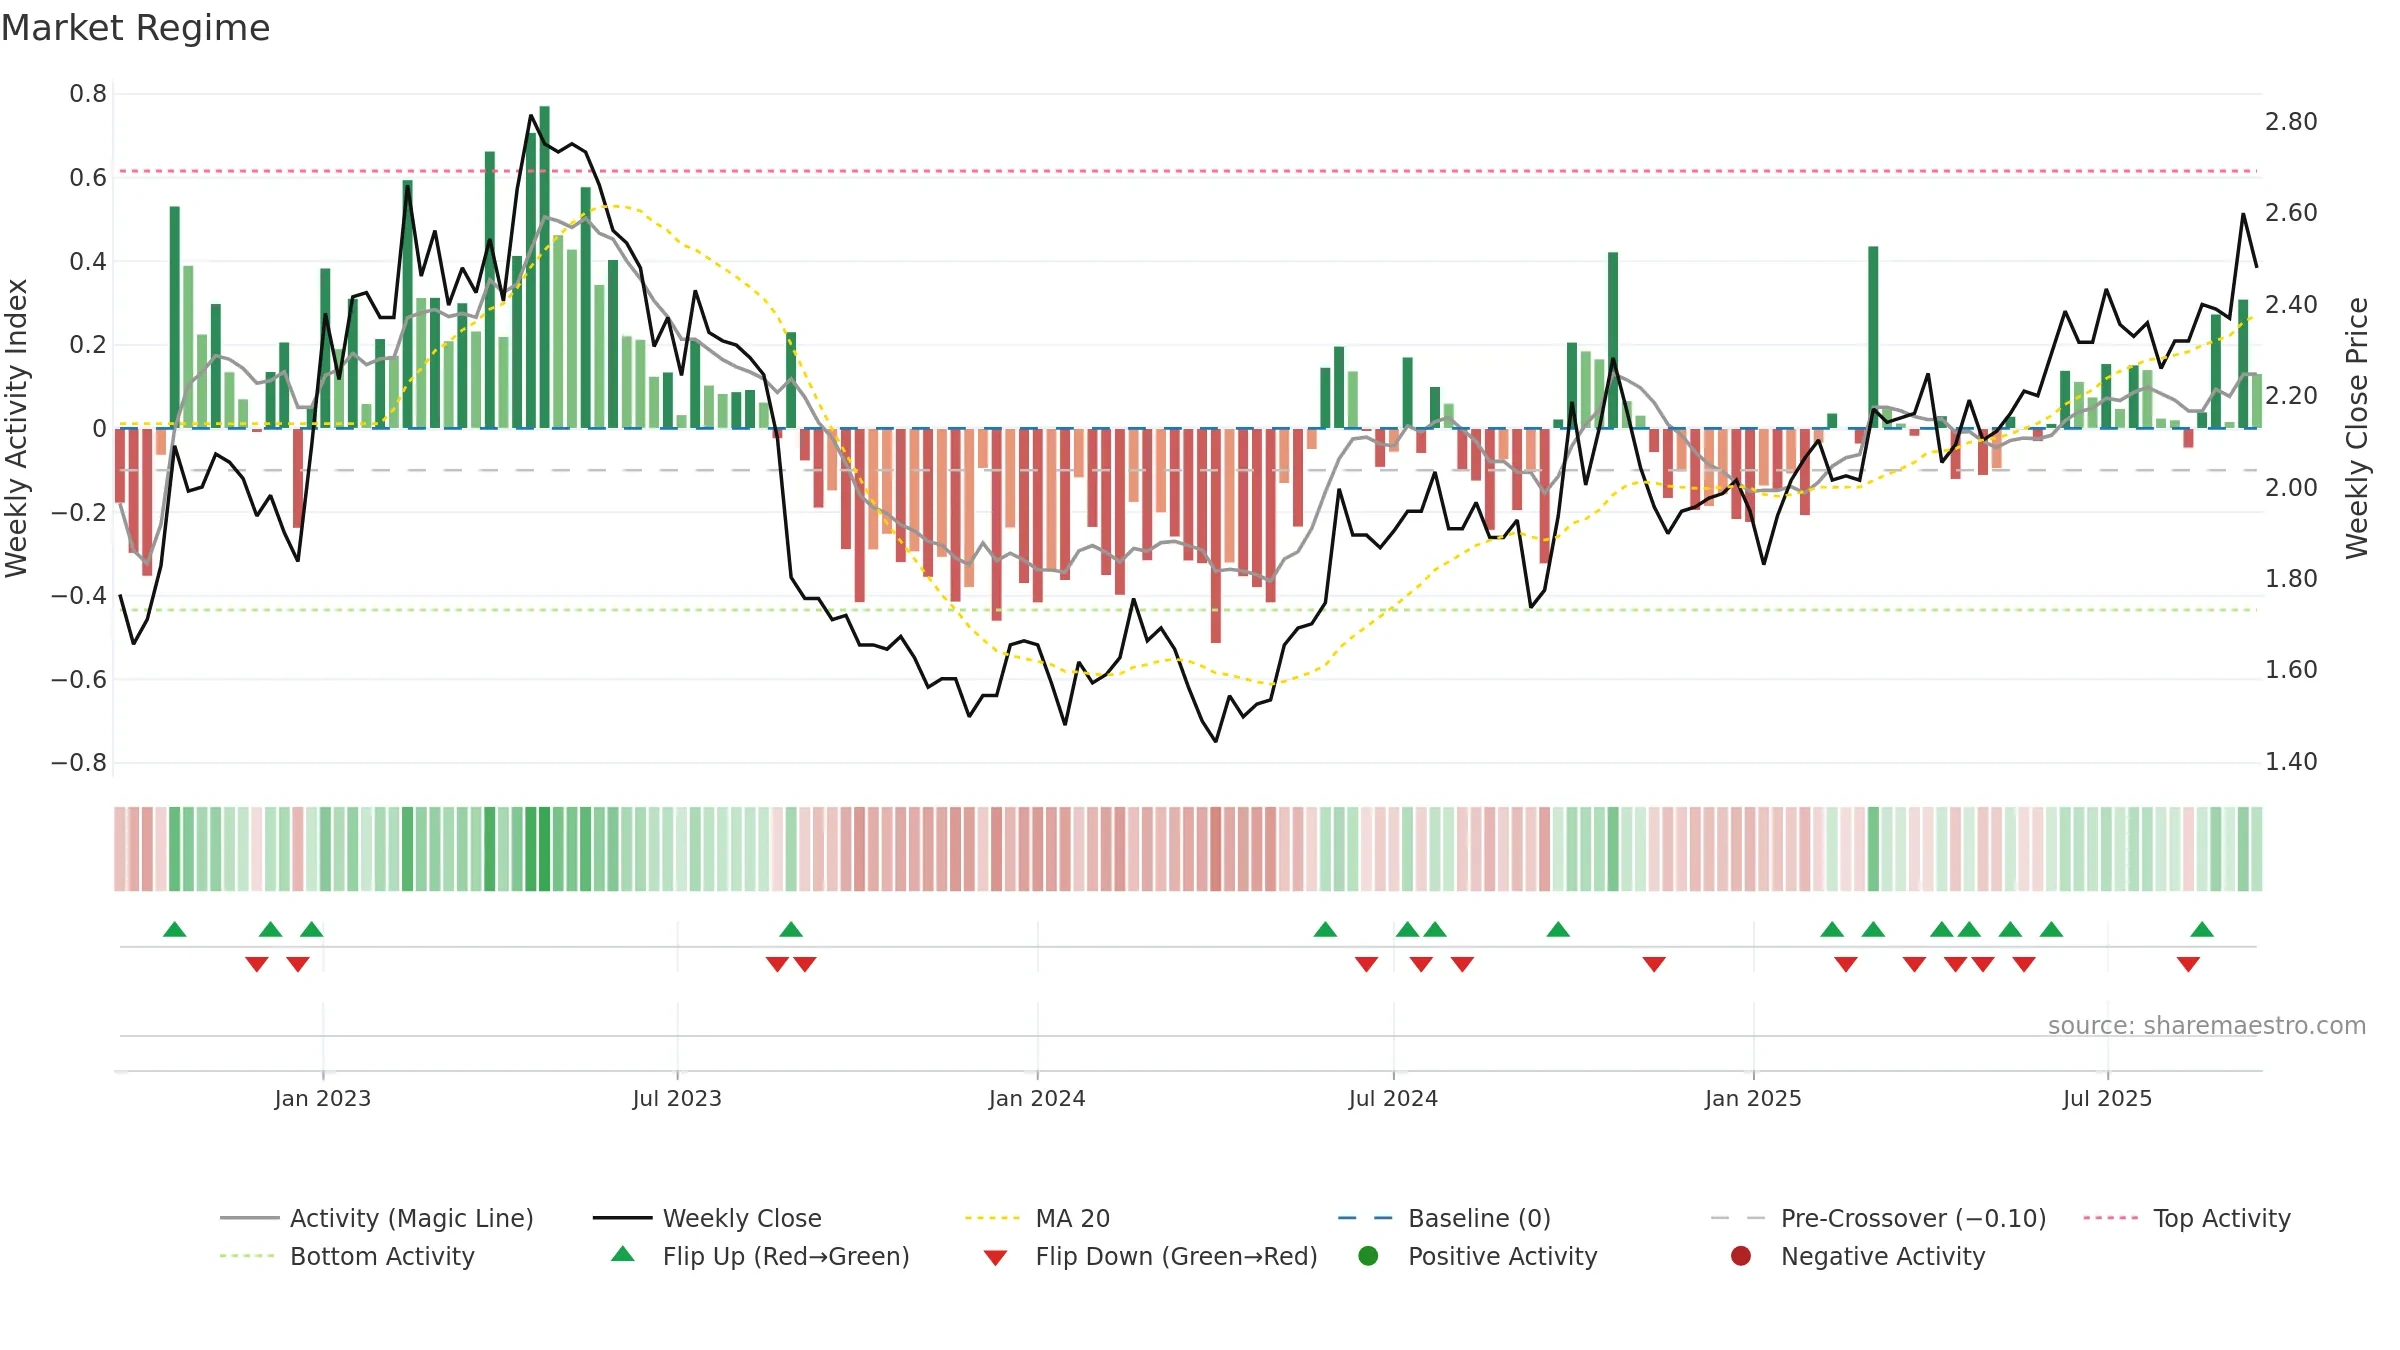Click the Jul 2025 axis label

pyautogui.click(x=2107, y=1098)
